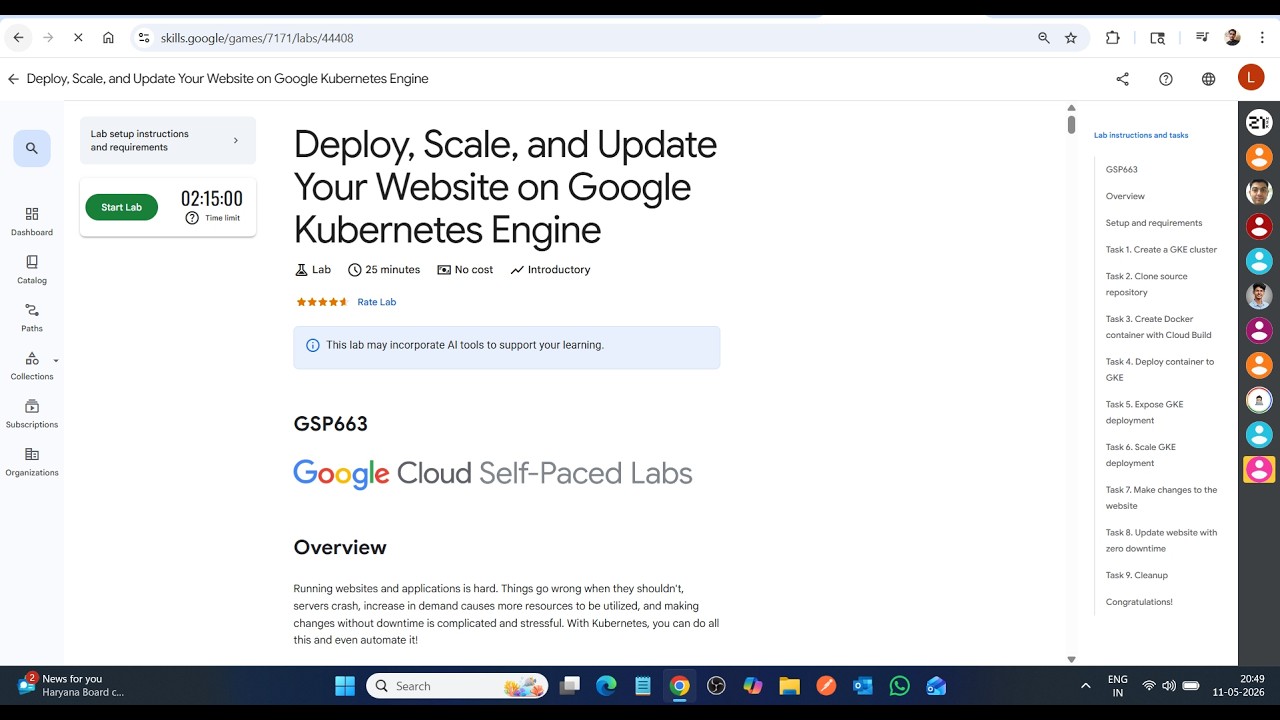This screenshot has width=1280, height=720.
Task: Click the five-star rating display
Action: 321,302
